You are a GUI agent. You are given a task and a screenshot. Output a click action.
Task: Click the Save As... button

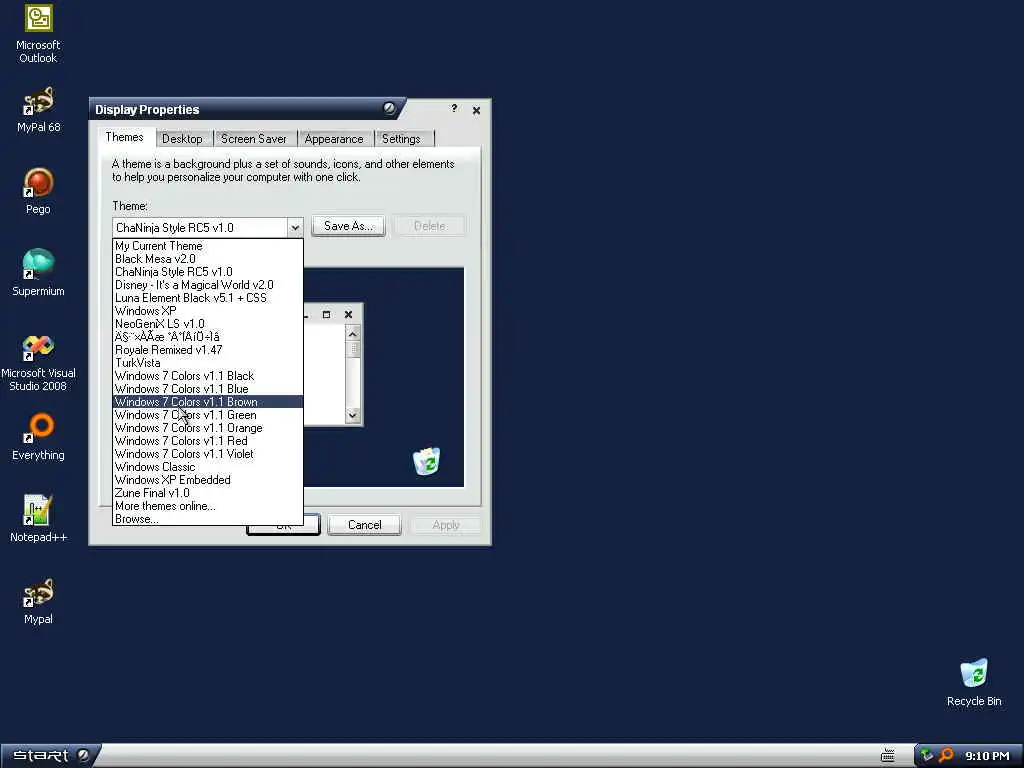pyautogui.click(x=348, y=226)
